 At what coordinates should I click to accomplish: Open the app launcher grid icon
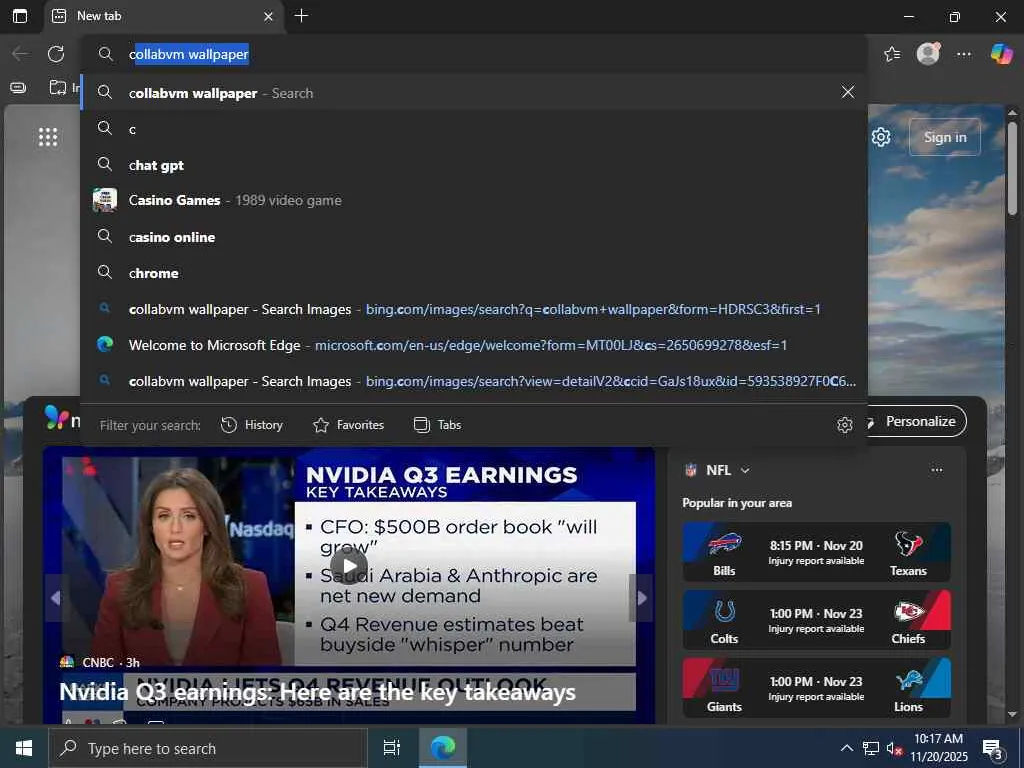pyautogui.click(x=48, y=137)
